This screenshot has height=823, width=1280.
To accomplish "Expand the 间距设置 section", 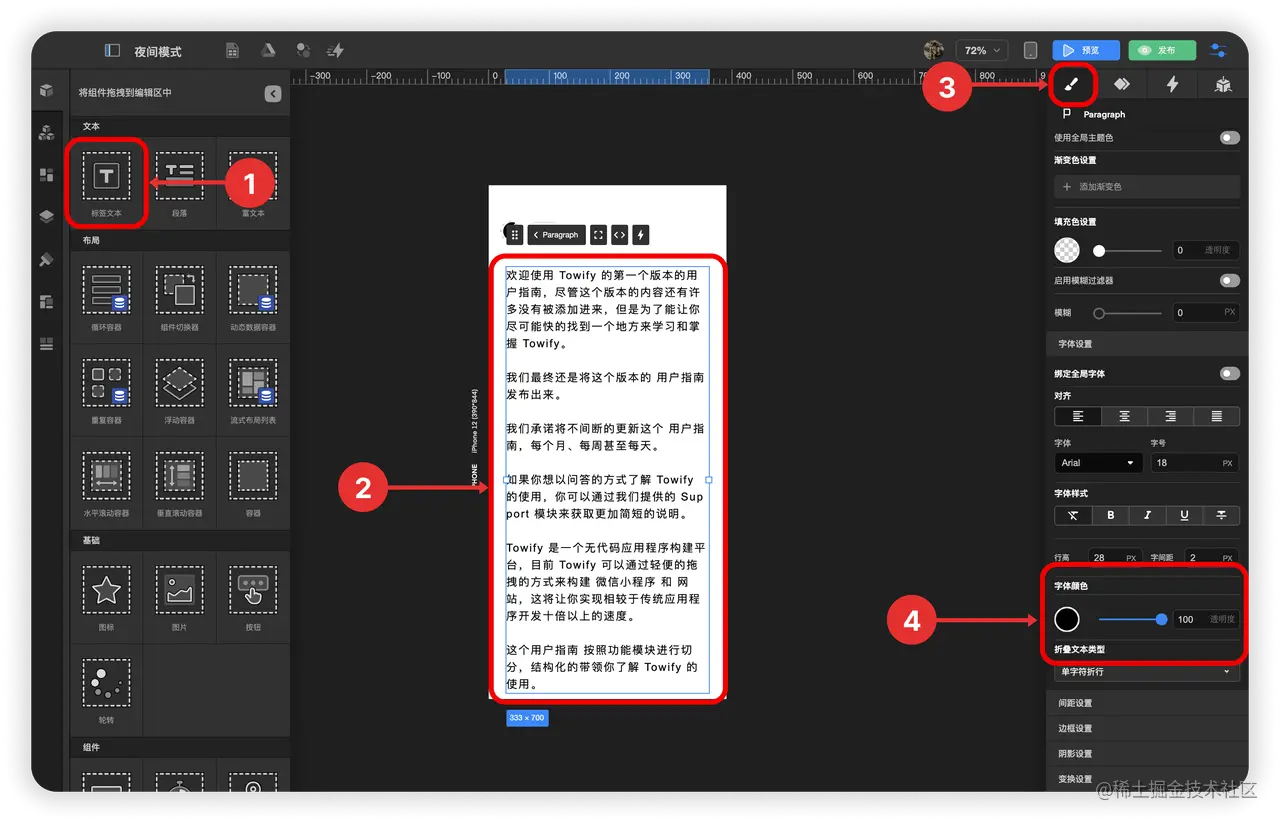I will pyautogui.click(x=1147, y=703).
